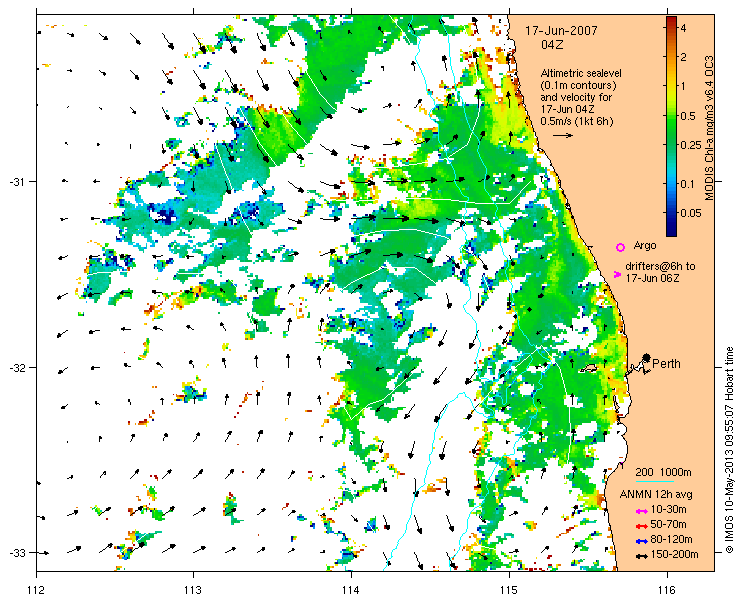This screenshot has height=600, width=740.
Task: Click the MODIS Chl-a colorbar title
Action: click(709, 128)
